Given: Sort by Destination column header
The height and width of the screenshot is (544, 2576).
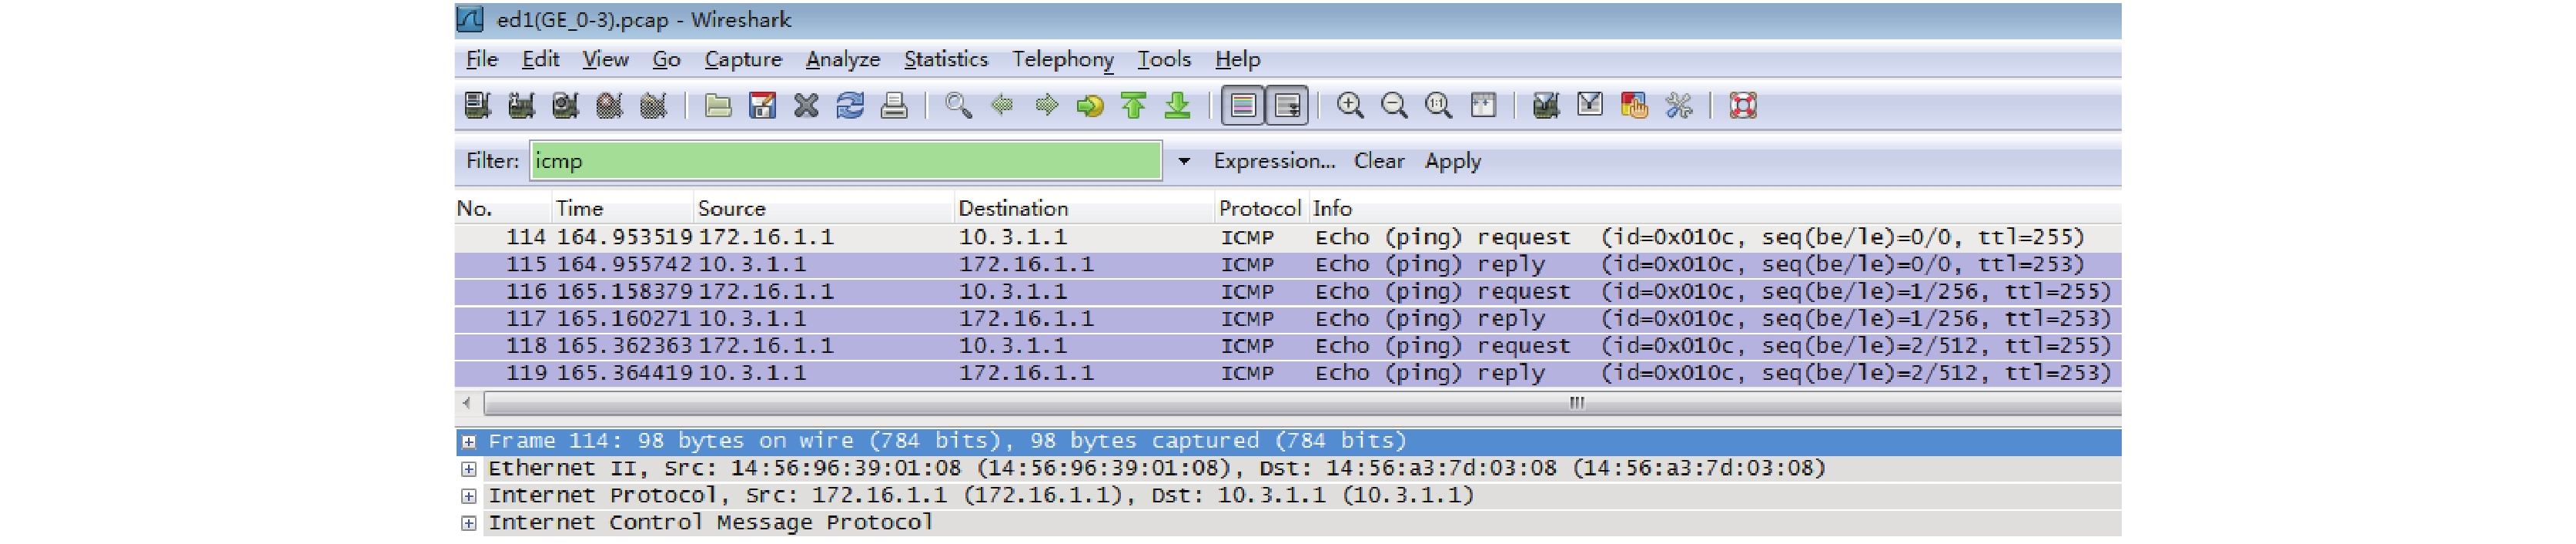Looking at the screenshot, I should (1084, 208).
